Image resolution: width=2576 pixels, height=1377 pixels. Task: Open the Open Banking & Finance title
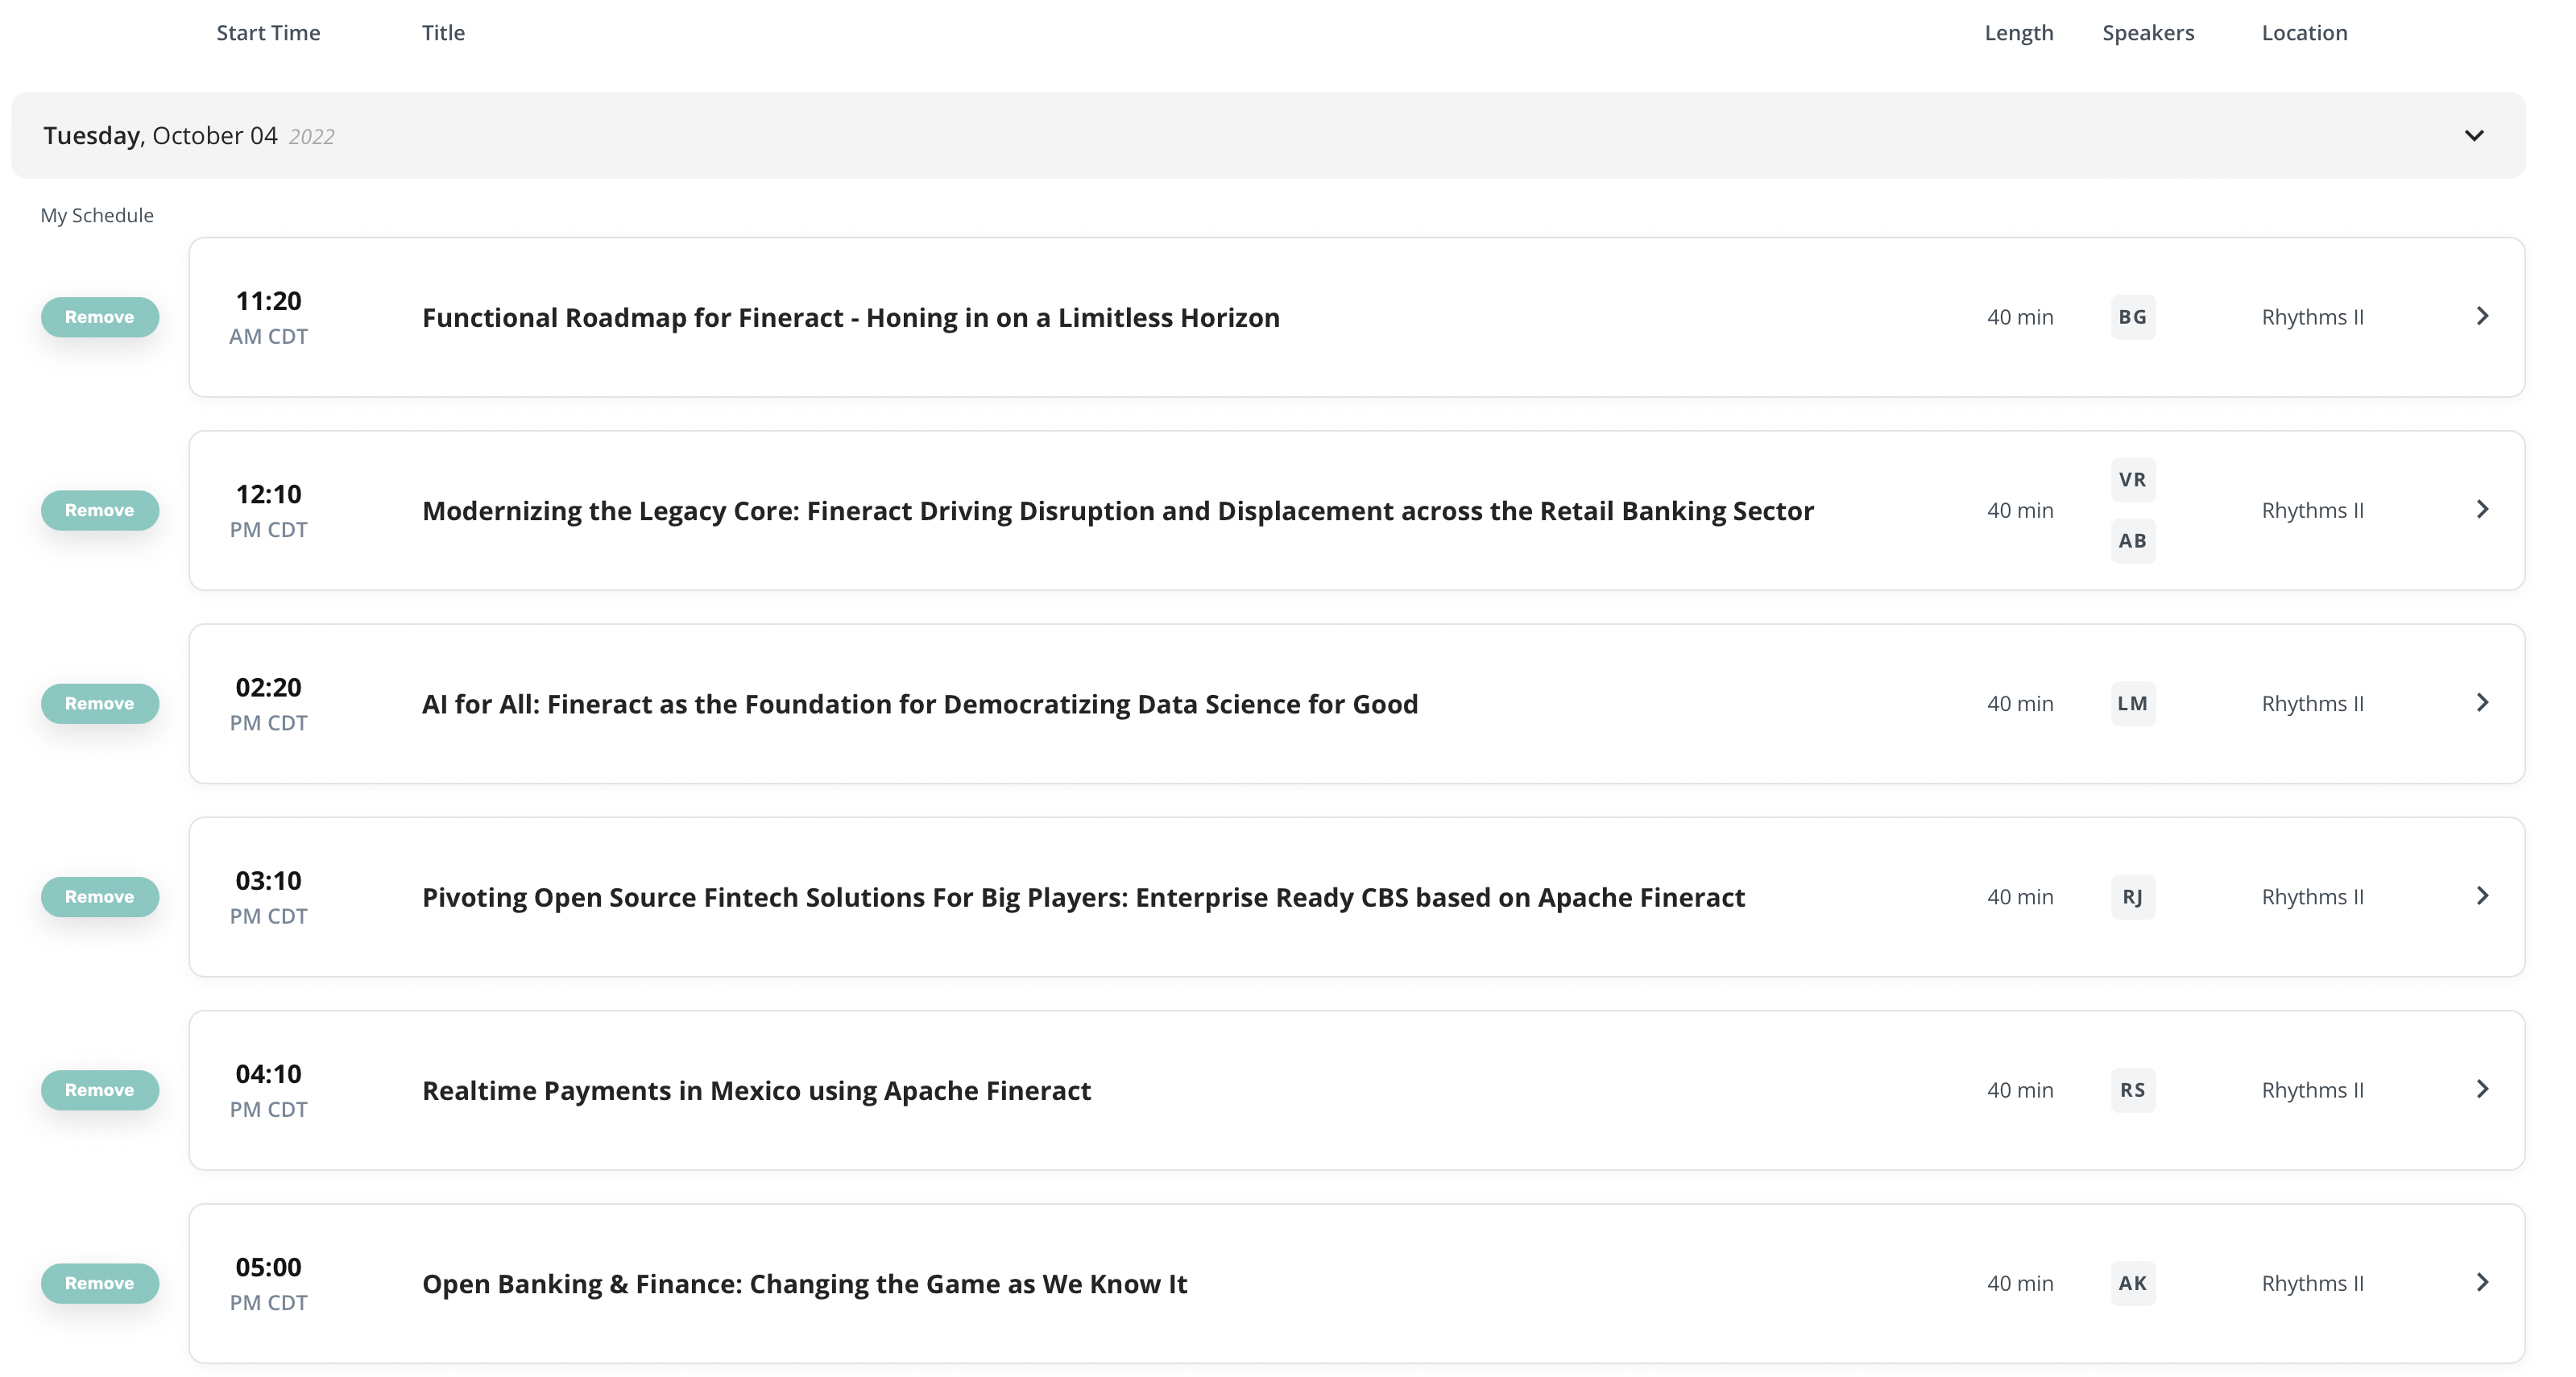(805, 1284)
